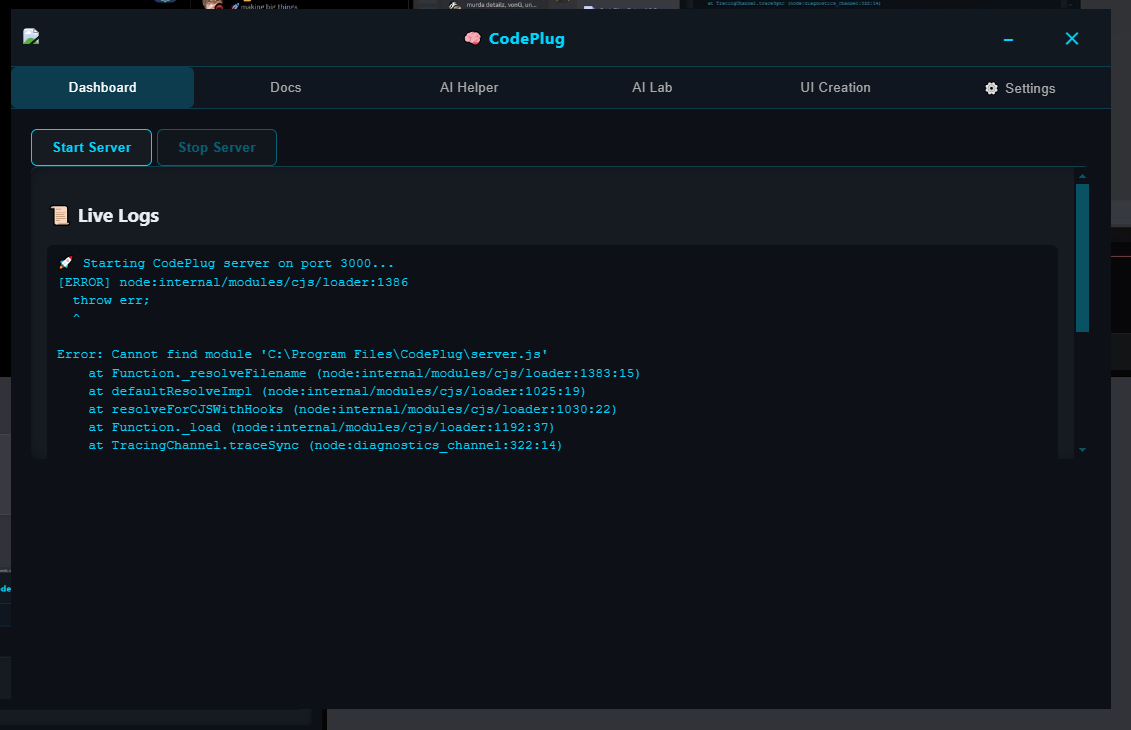This screenshot has height=730, width=1131.
Task: Click the Start Server button
Action: coord(91,147)
